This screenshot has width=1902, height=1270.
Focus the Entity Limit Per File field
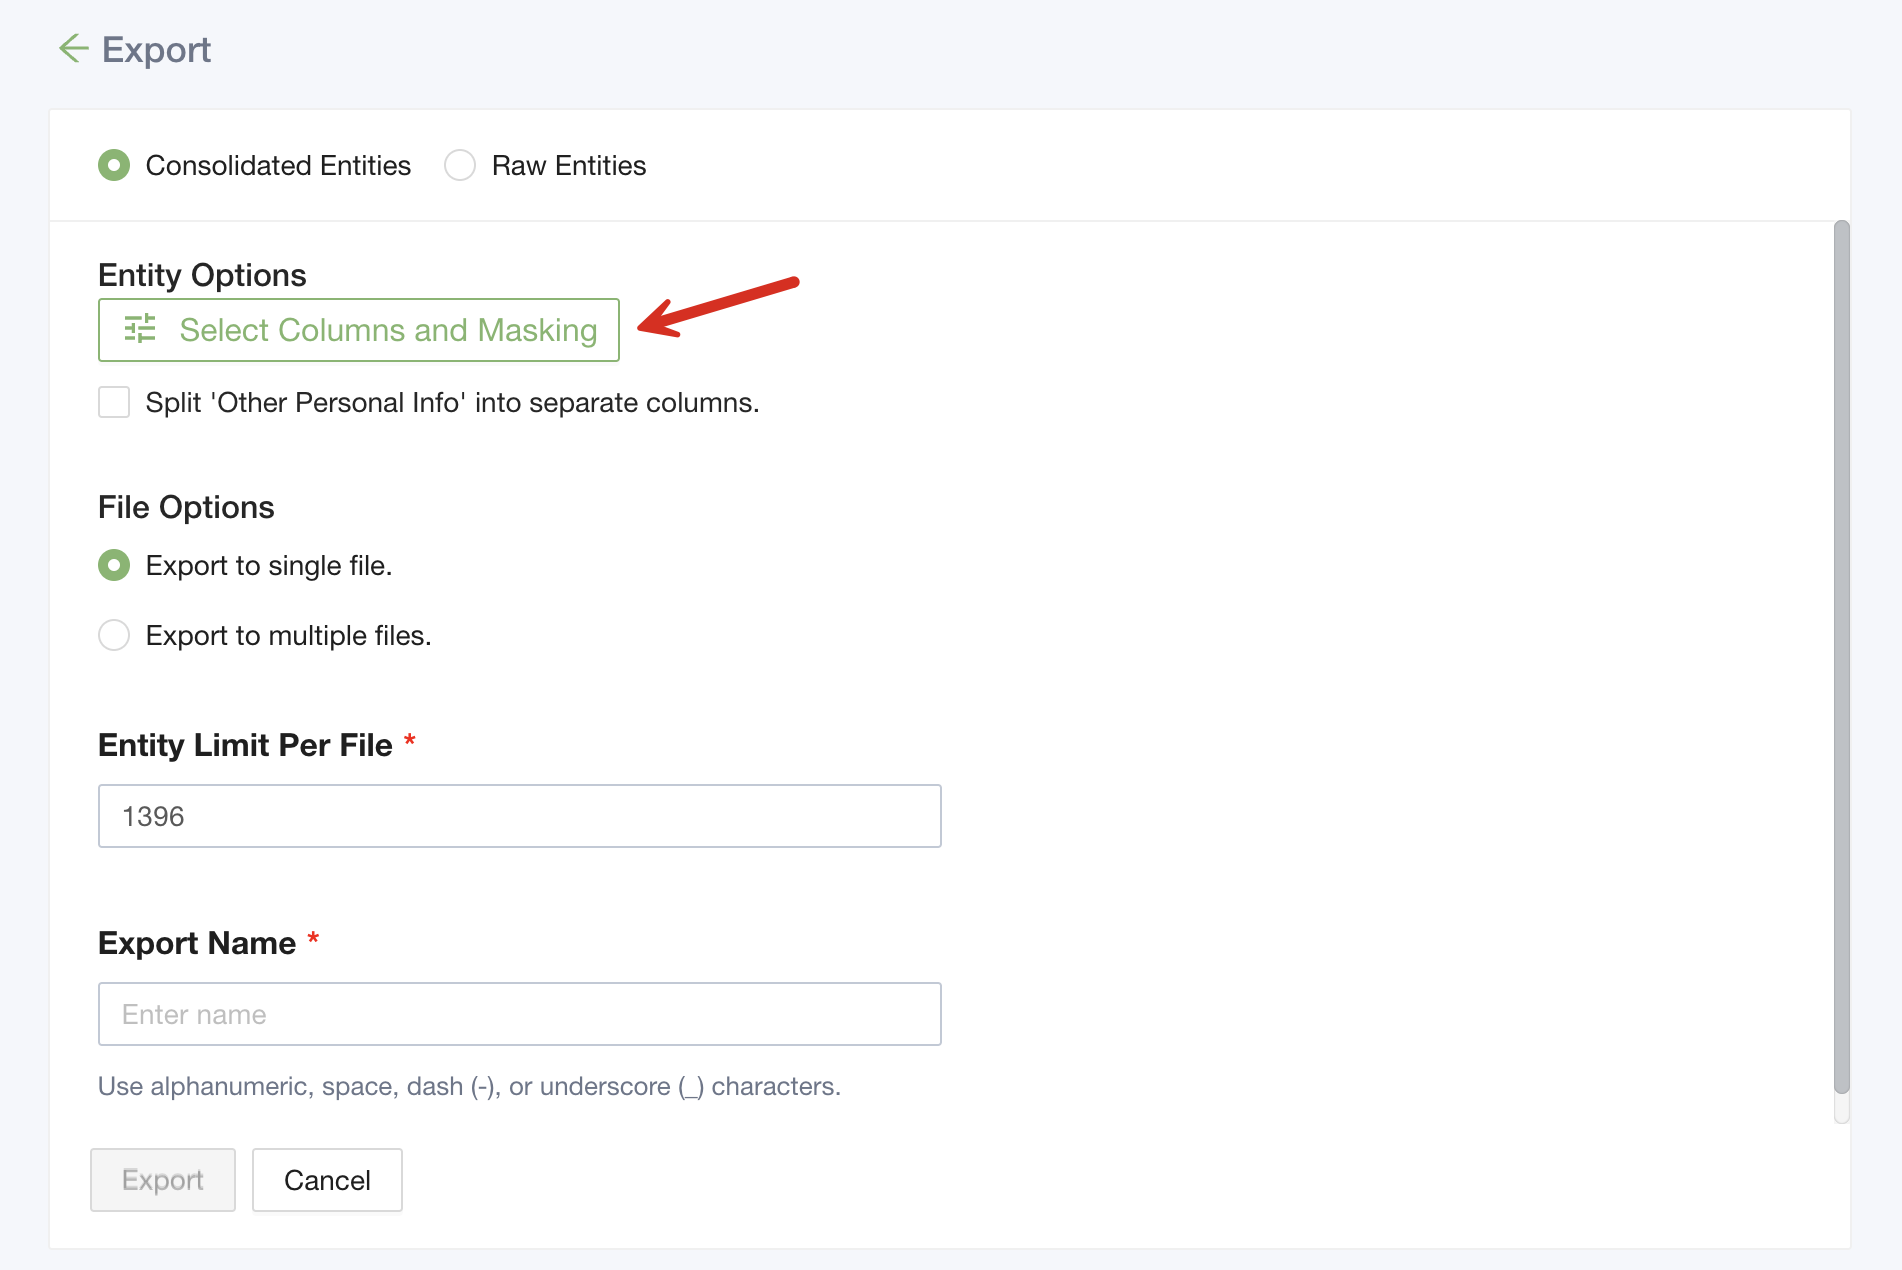(519, 816)
